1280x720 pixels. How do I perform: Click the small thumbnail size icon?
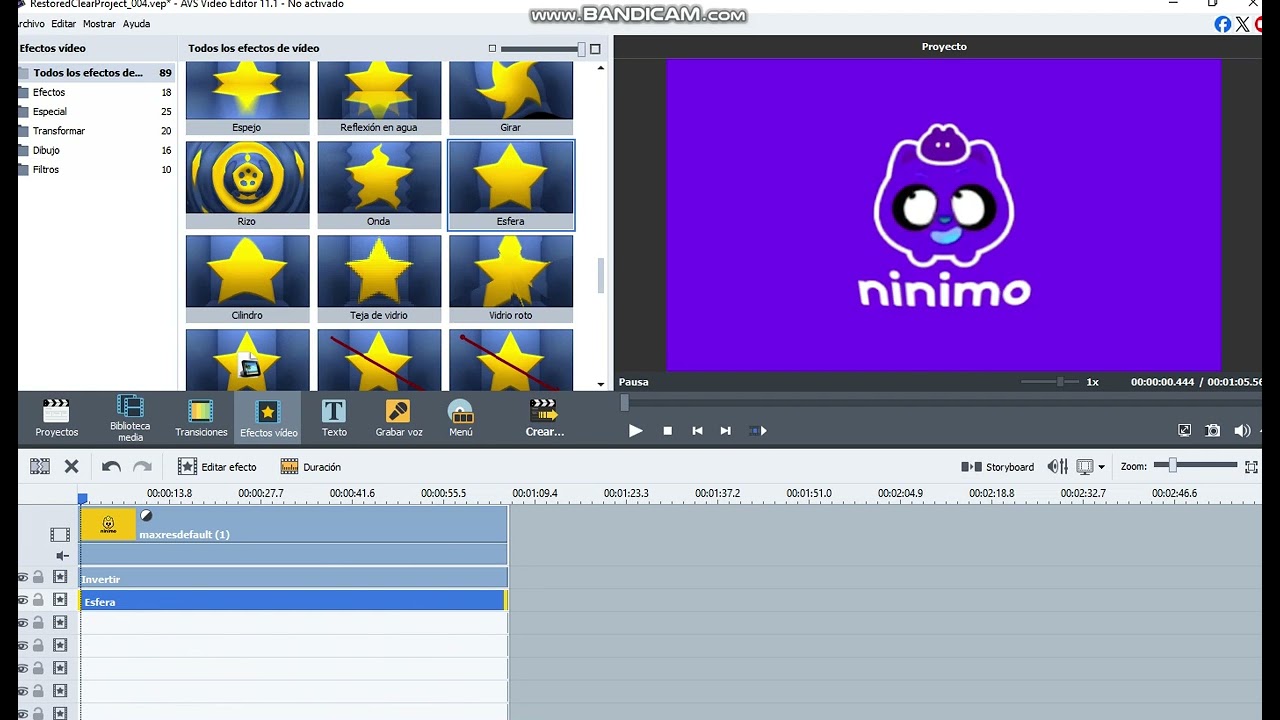492,48
